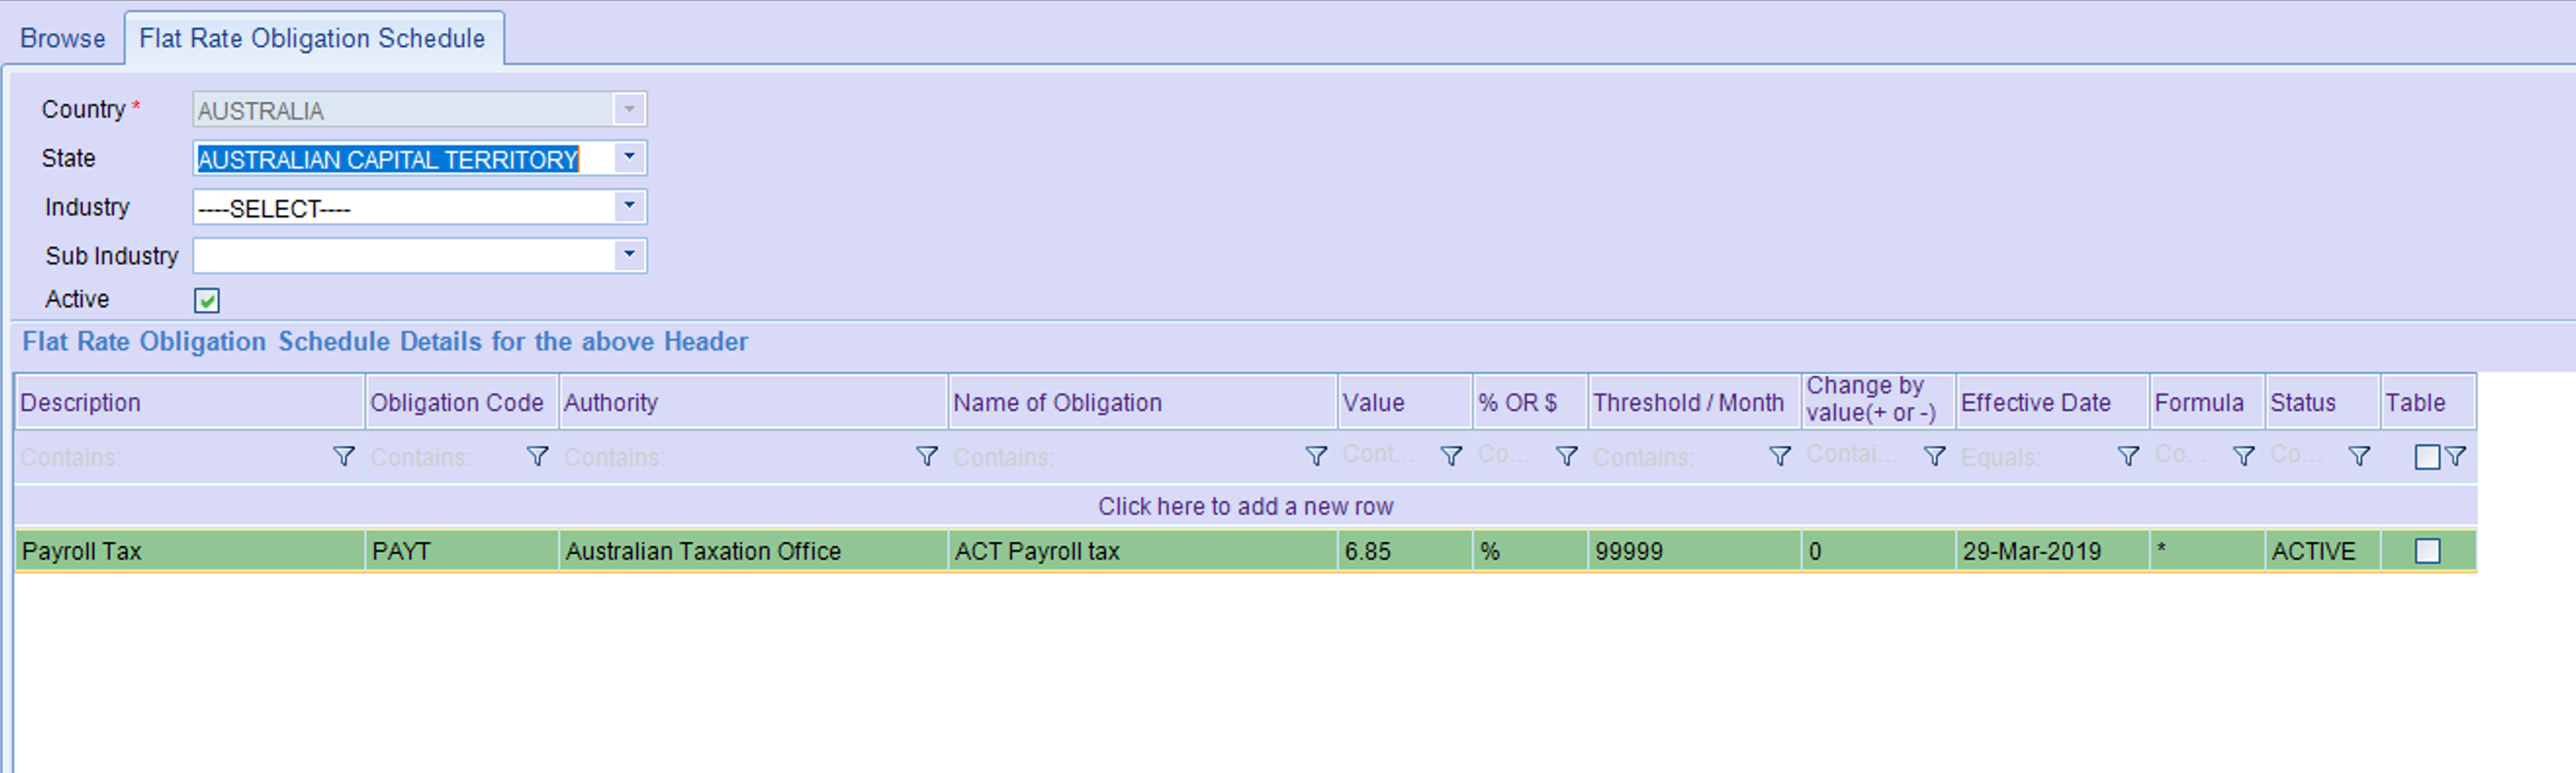Click here to add a new row
Image resolution: width=2576 pixels, height=773 pixels.
(1245, 507)
